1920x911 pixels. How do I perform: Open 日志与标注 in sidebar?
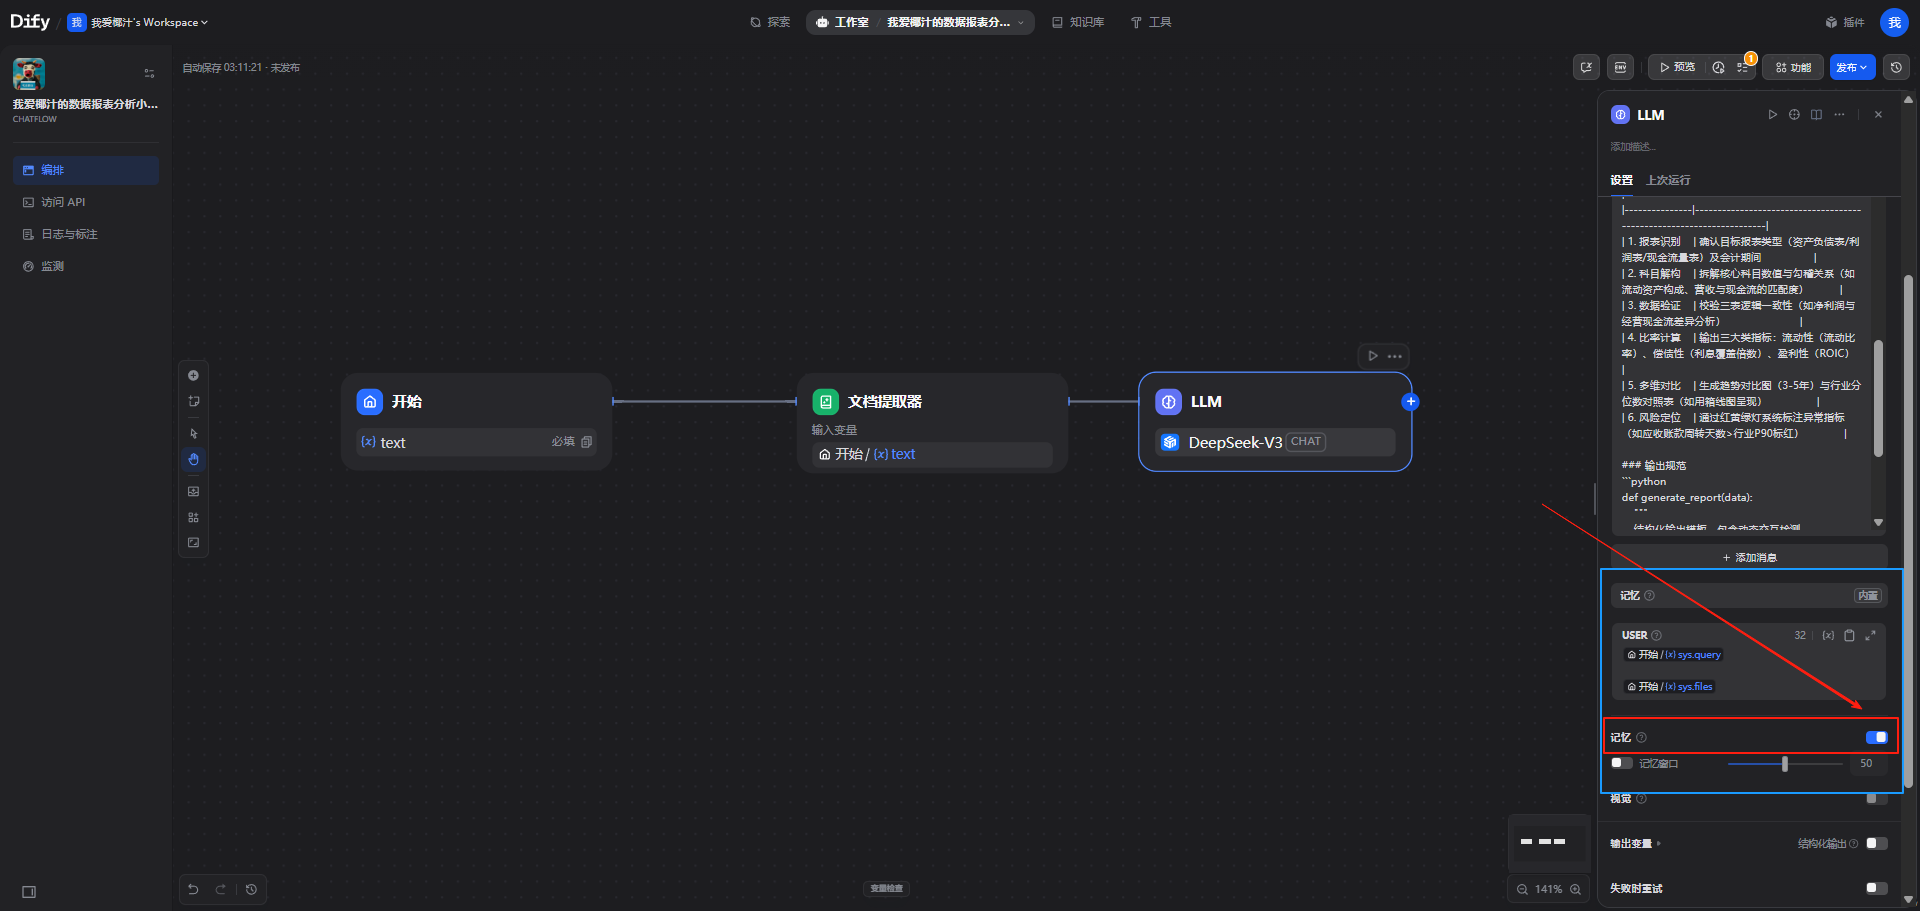tap(86, 234)
